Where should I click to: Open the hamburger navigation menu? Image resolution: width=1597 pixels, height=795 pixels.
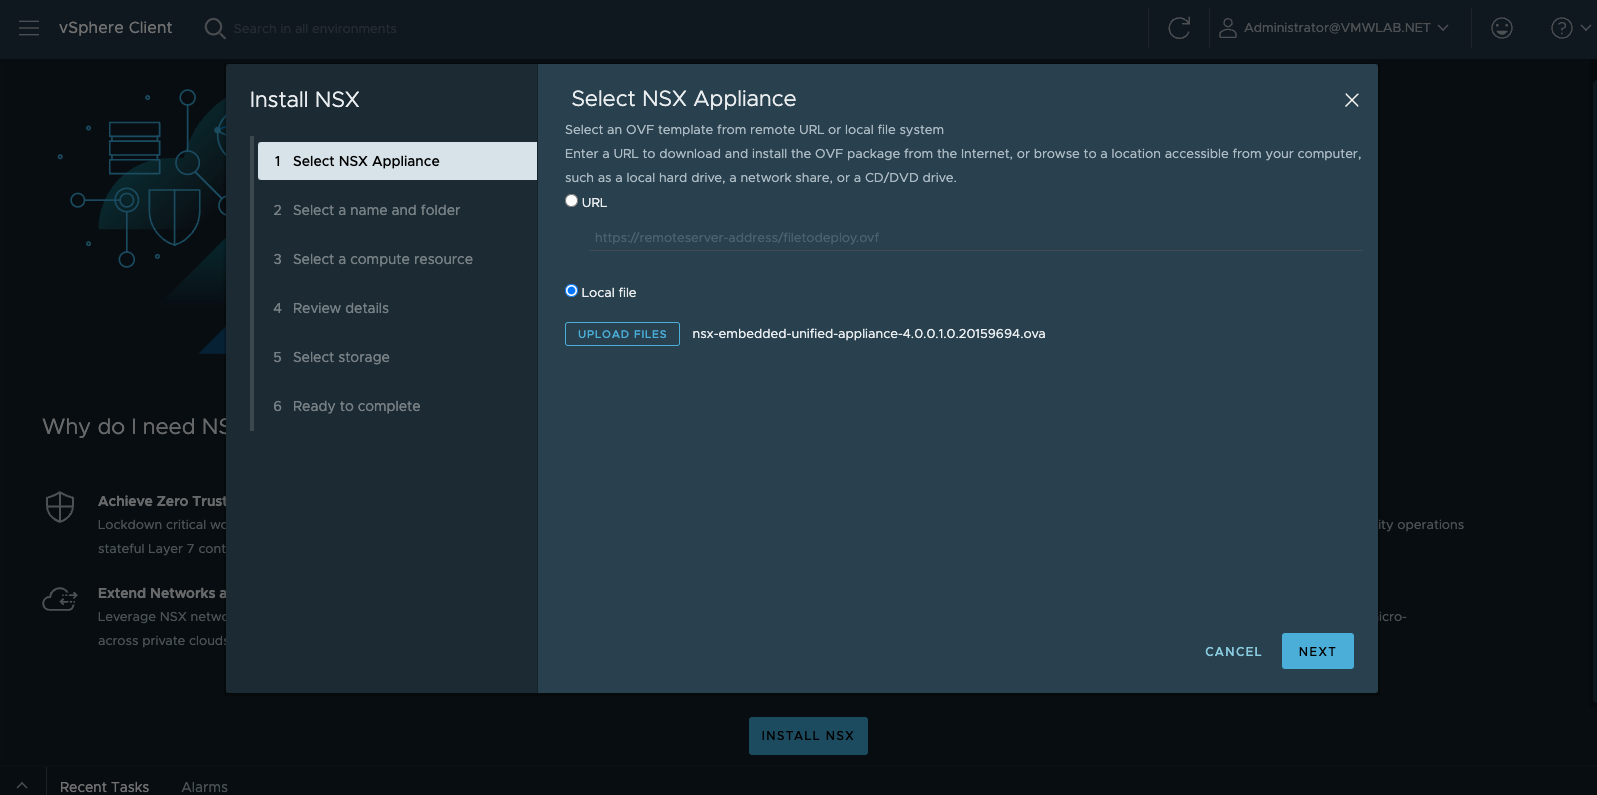[x=29, y=28]
